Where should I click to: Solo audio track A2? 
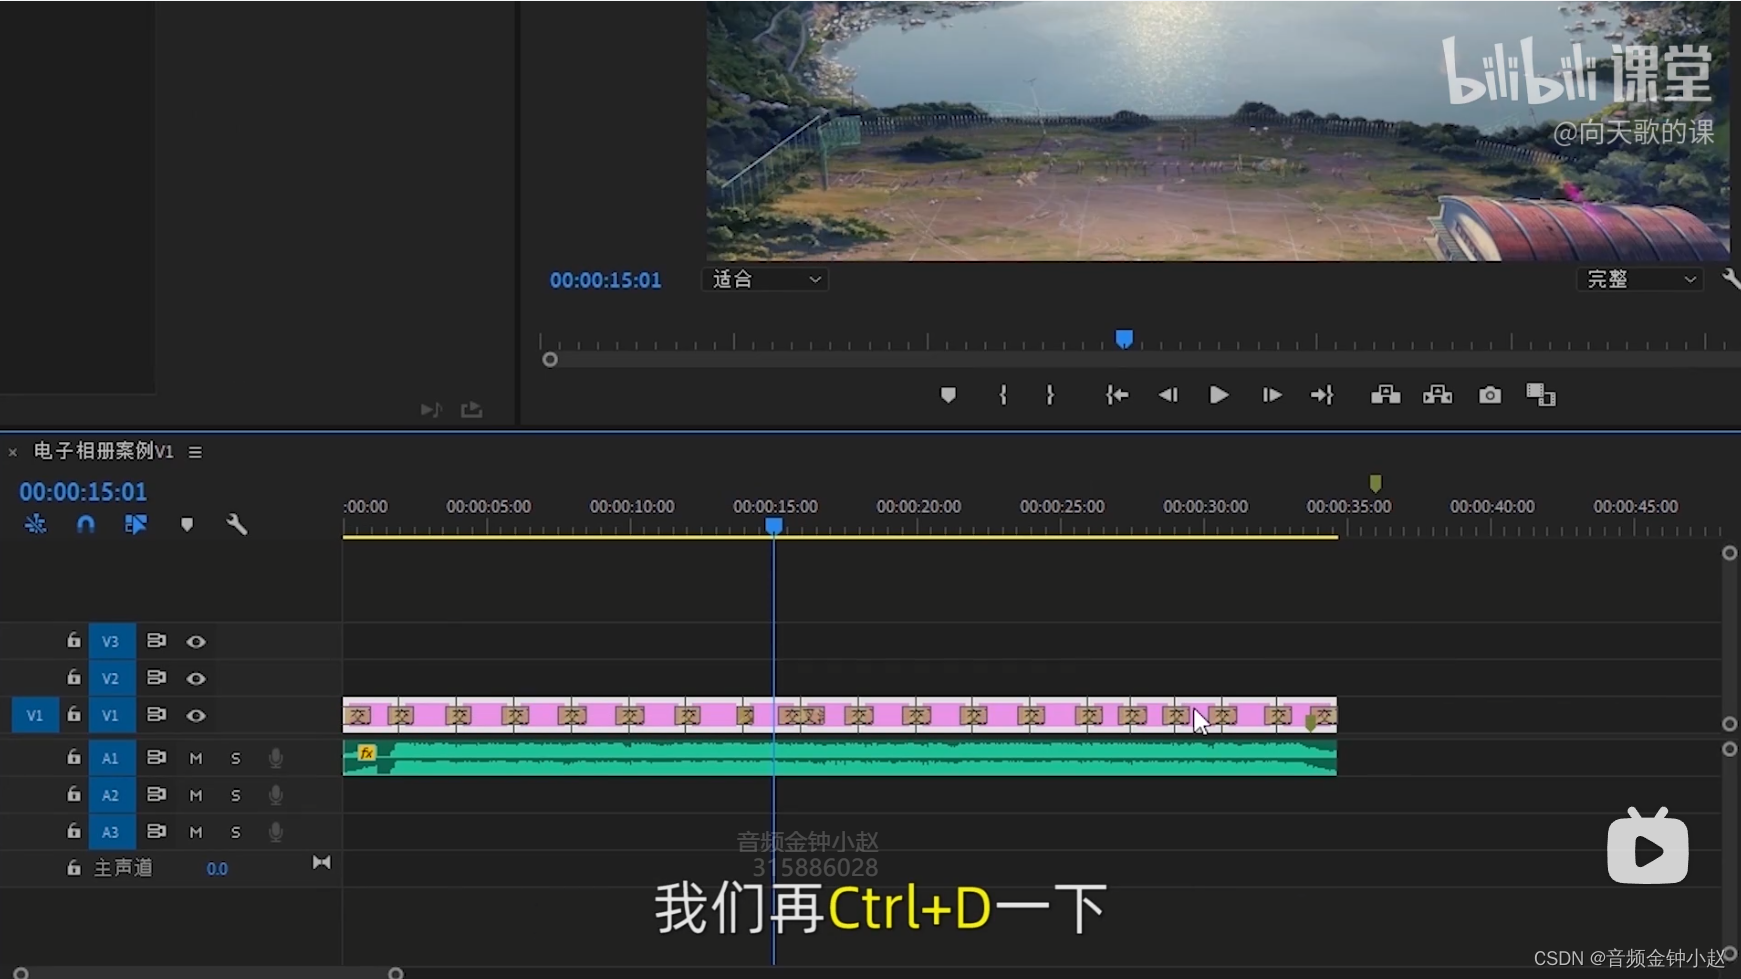tap(236, 795)
